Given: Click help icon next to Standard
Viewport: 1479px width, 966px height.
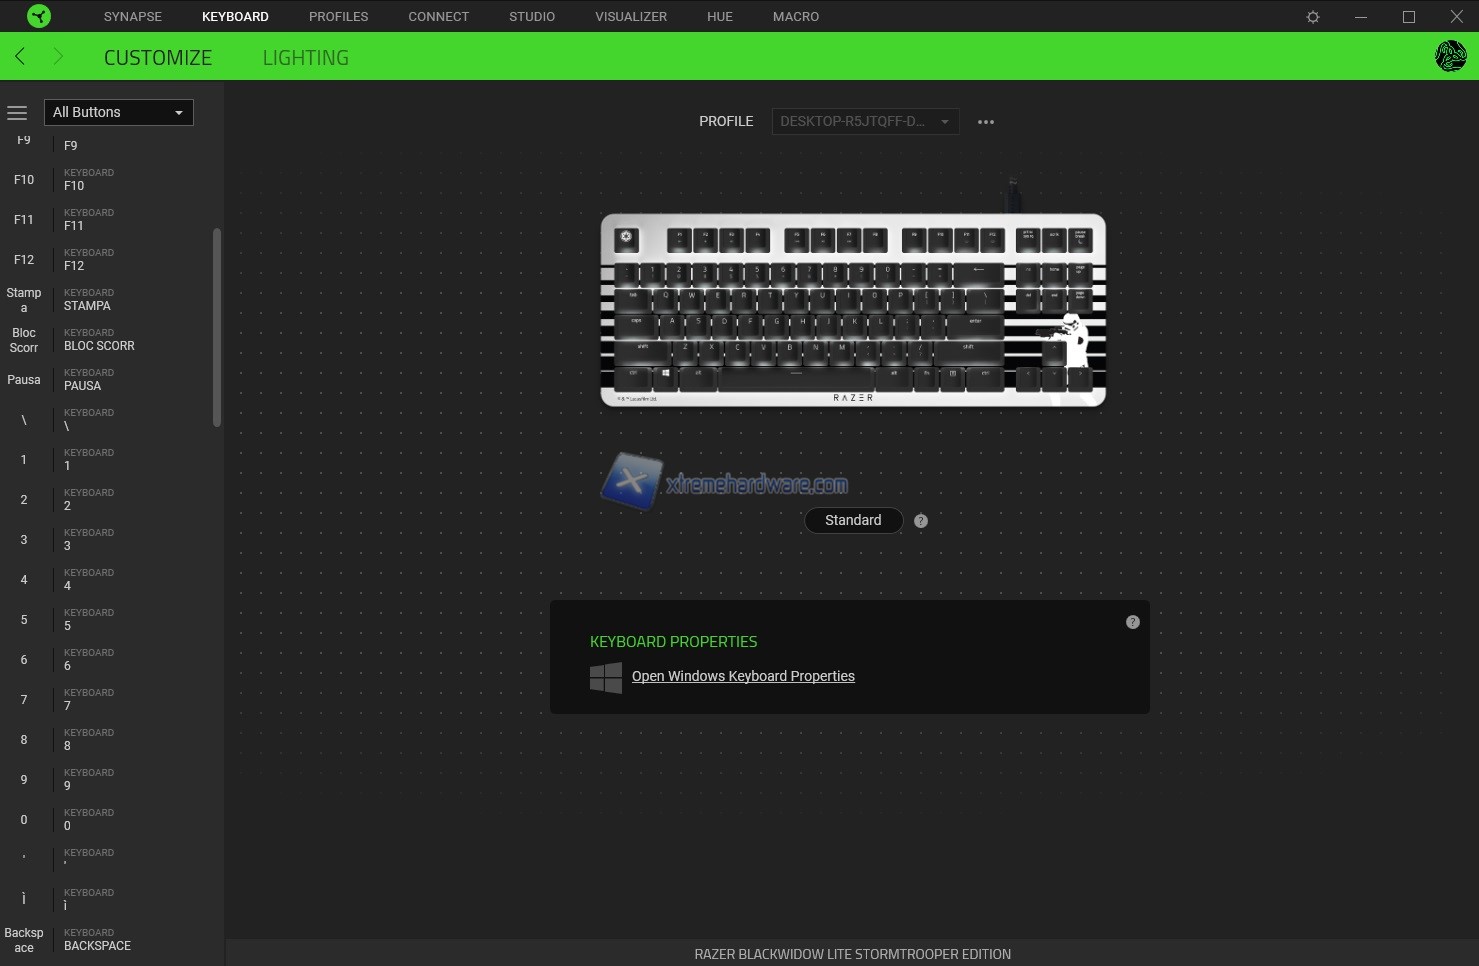Looking at the screenshot, I should pos(921,521).
